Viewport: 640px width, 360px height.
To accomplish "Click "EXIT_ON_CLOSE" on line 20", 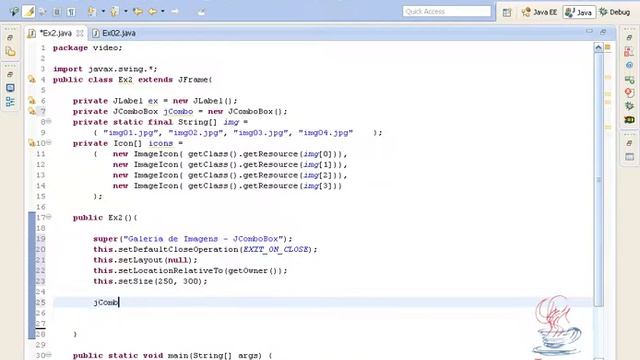I will [x=276, y=249].
